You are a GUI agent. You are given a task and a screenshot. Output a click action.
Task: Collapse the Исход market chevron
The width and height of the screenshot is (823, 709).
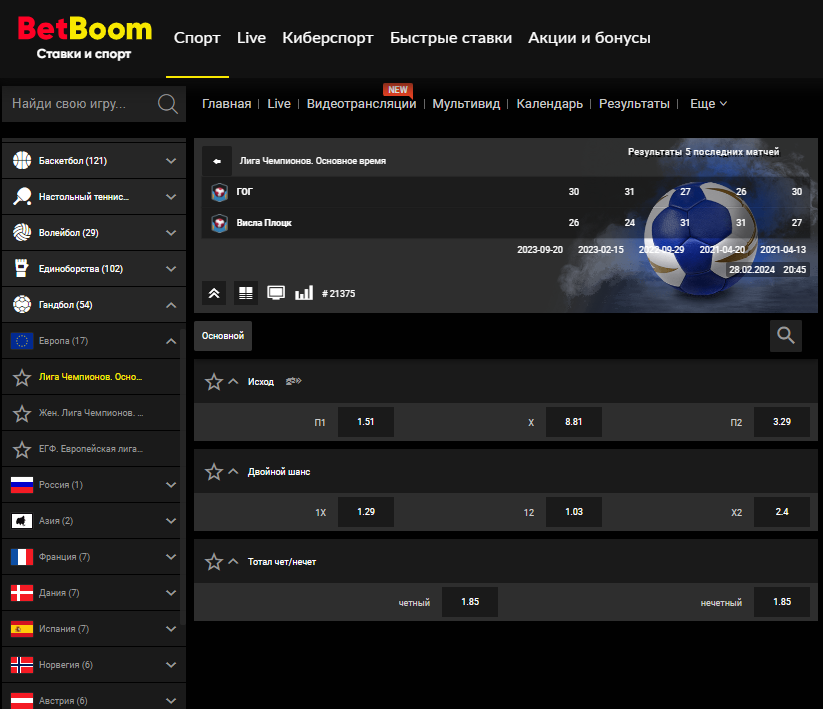[x=234, y=382]
